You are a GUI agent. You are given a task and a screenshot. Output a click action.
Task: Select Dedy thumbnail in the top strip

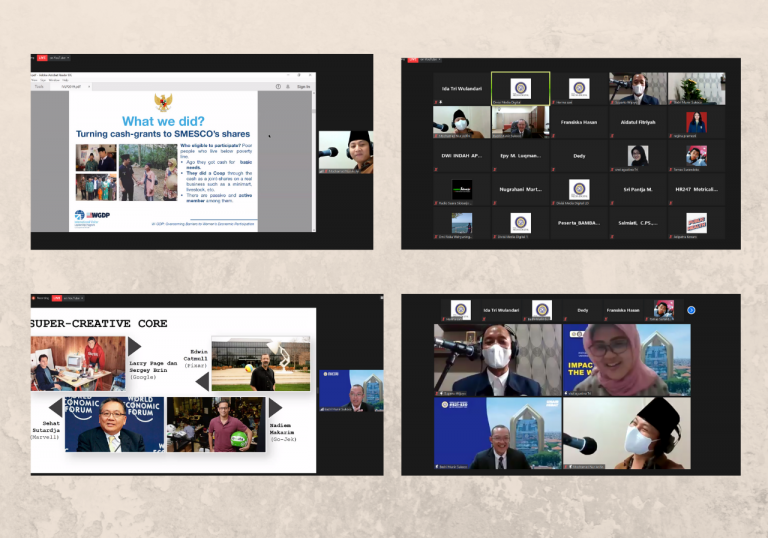[582, 310]
